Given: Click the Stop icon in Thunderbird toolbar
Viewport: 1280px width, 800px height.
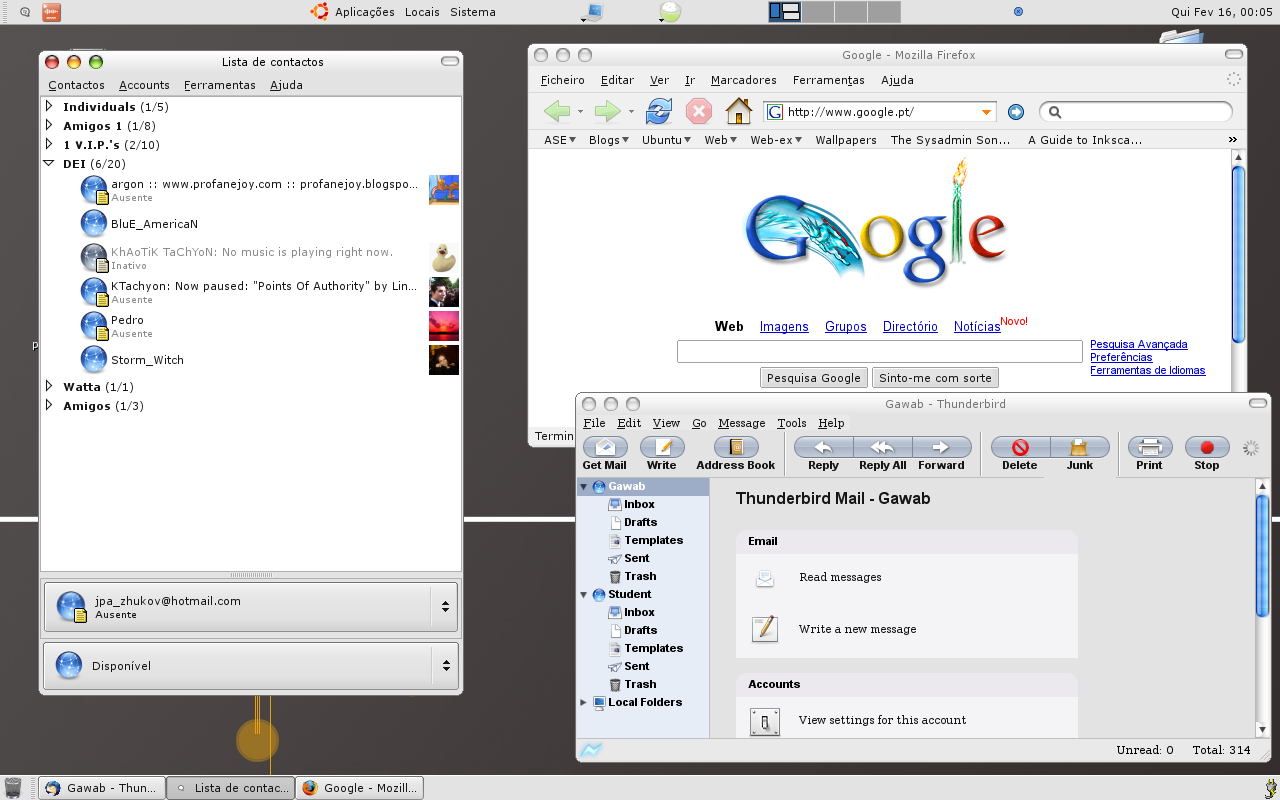Looking at the screenshot, I should click(x=1207, y=447).
